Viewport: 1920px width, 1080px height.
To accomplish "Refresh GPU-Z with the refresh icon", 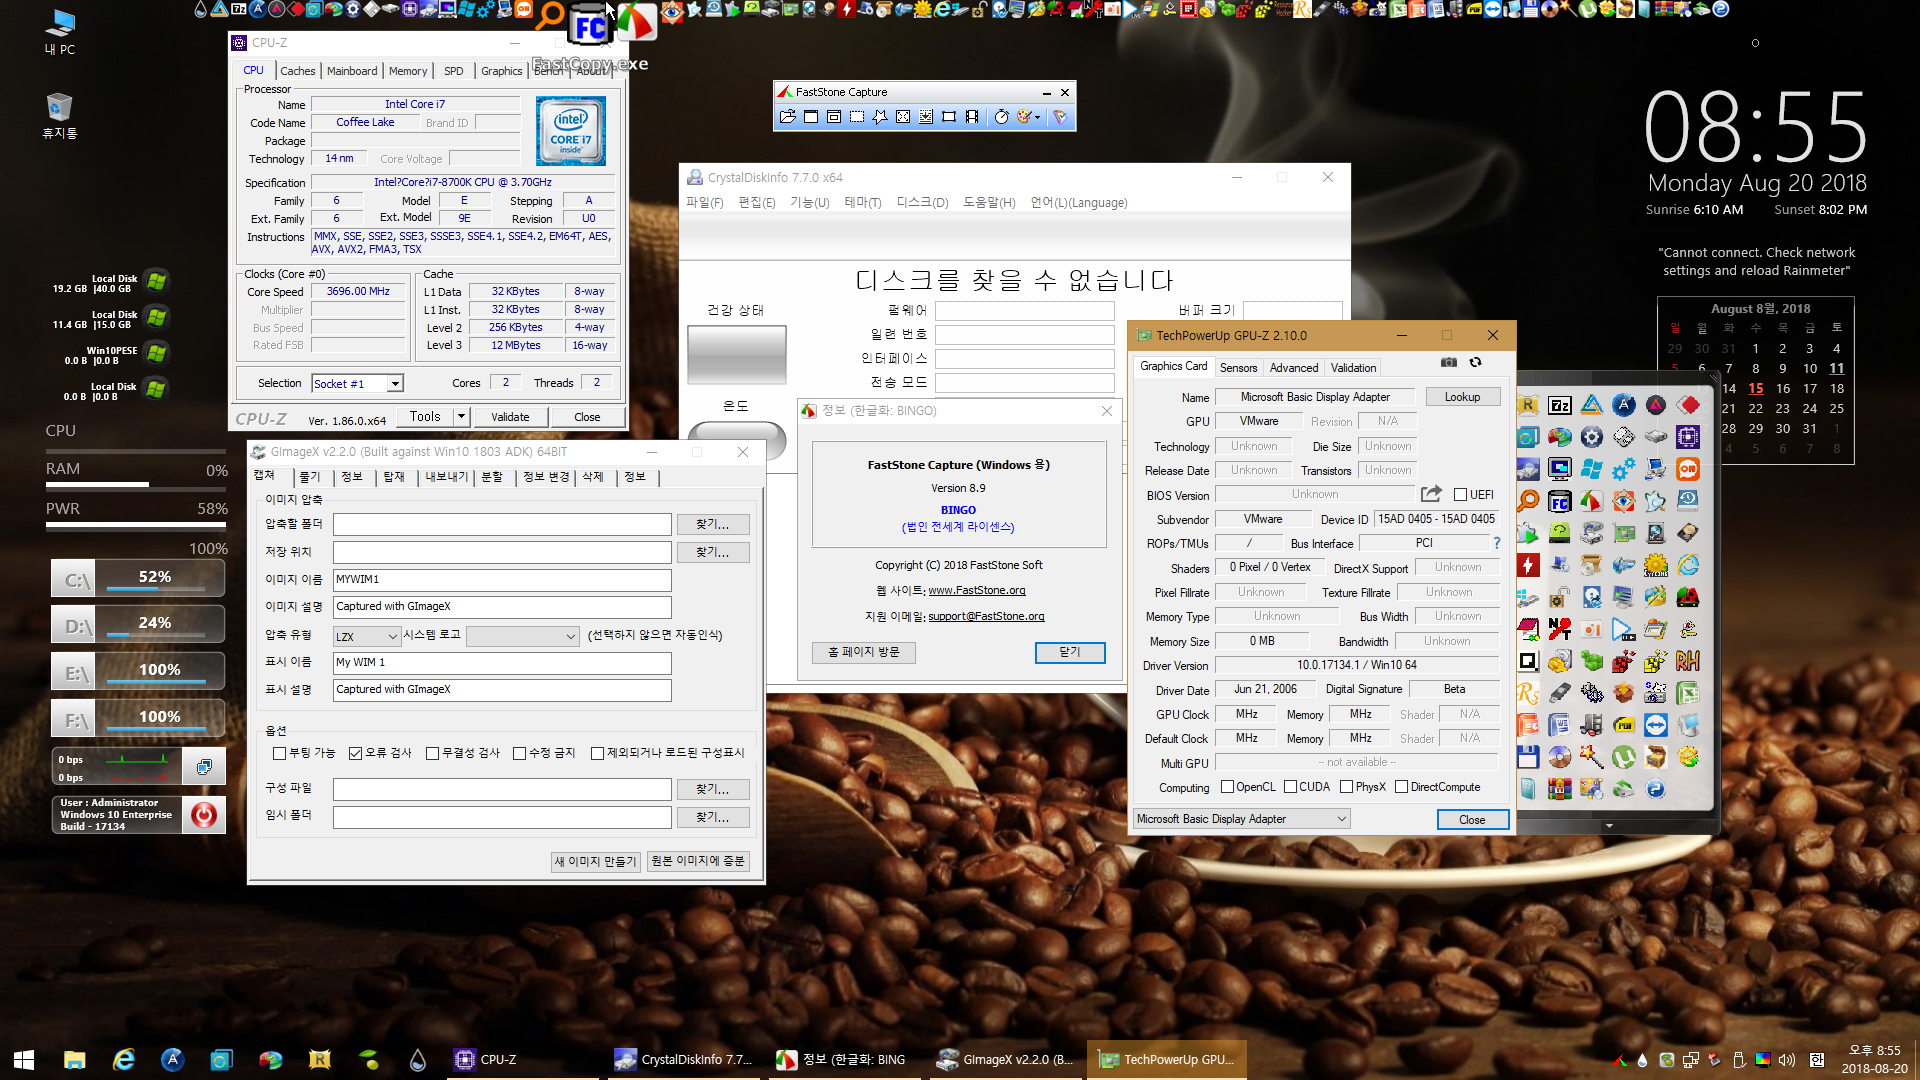I will [x=1476, y=363].
